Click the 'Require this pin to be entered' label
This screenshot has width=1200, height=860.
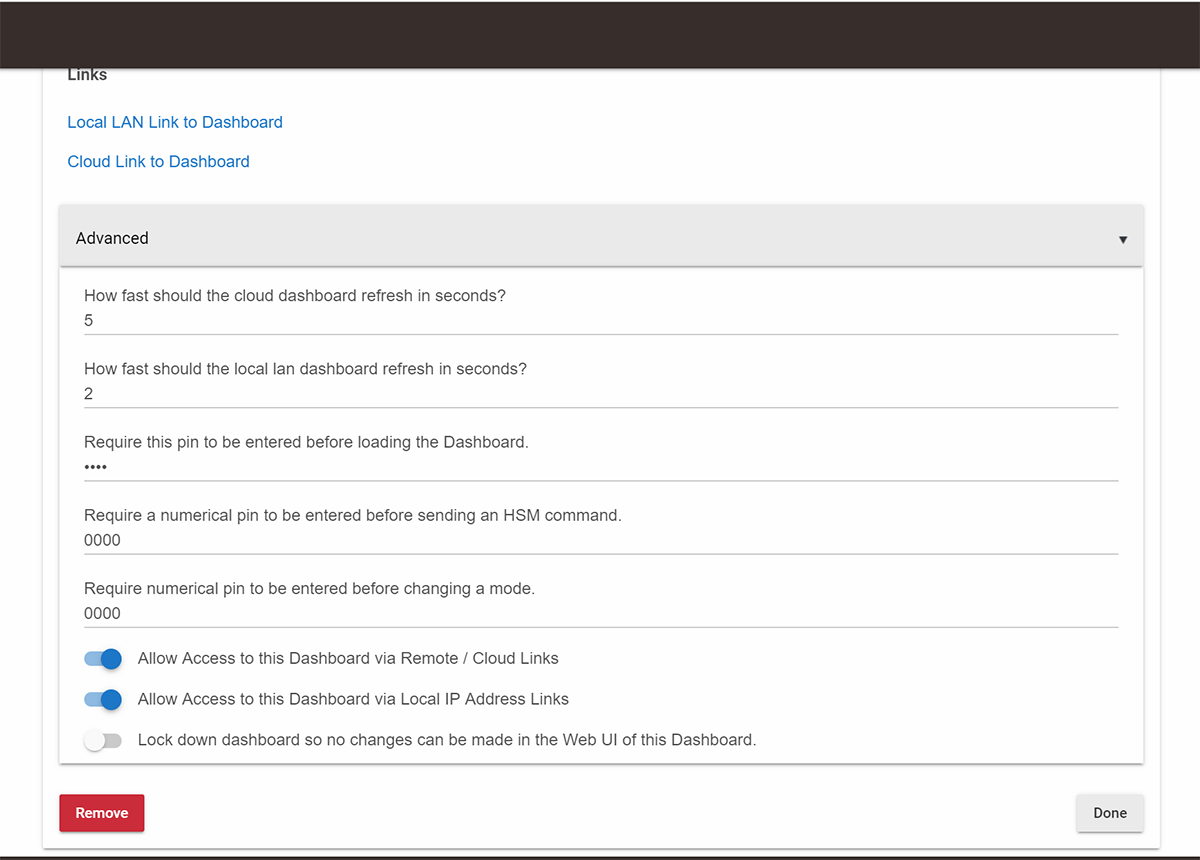coord(306,442)
